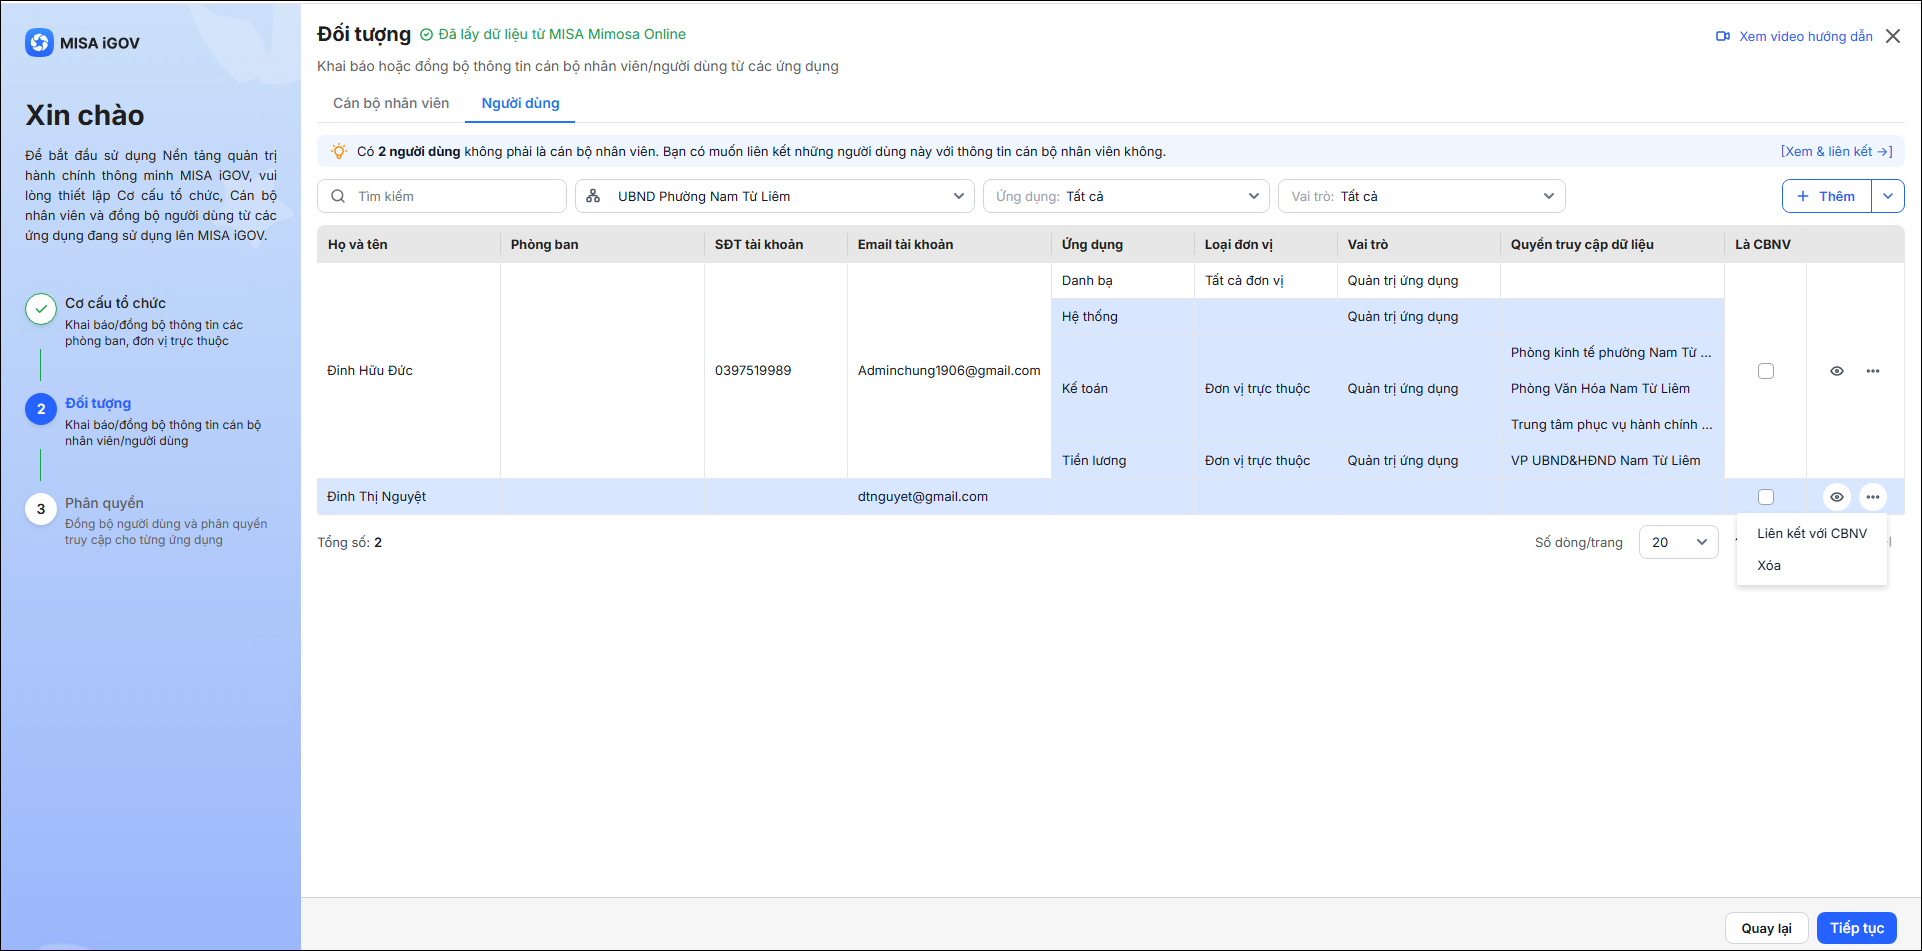Click the Quay lại button
Viewport: 1922px width, 951px height.
(1767, 928)
